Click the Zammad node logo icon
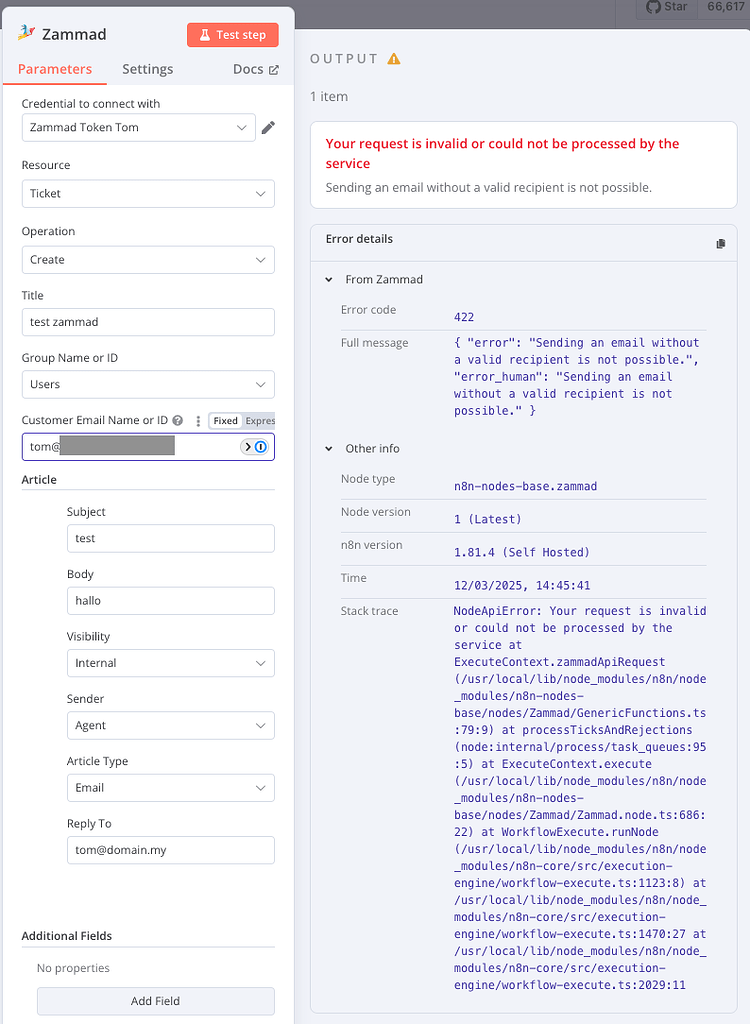This screenshot has height=1024, width=750. 26,33
